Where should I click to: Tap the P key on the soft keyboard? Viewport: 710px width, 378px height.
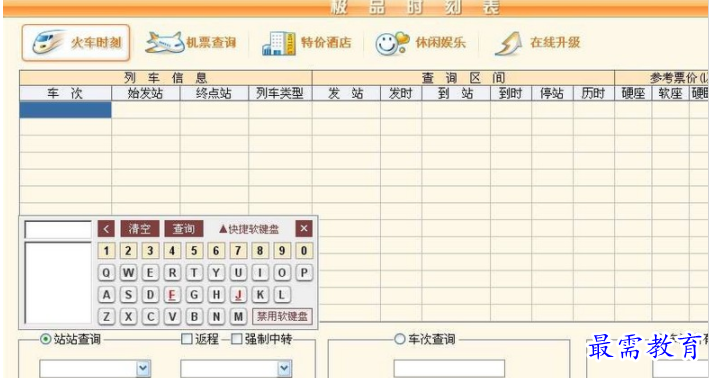click(304, 273)
